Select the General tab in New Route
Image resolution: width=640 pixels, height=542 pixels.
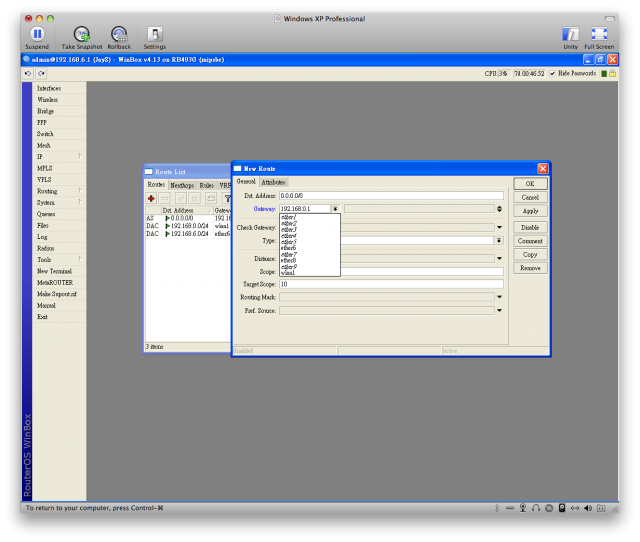(246, 182)
